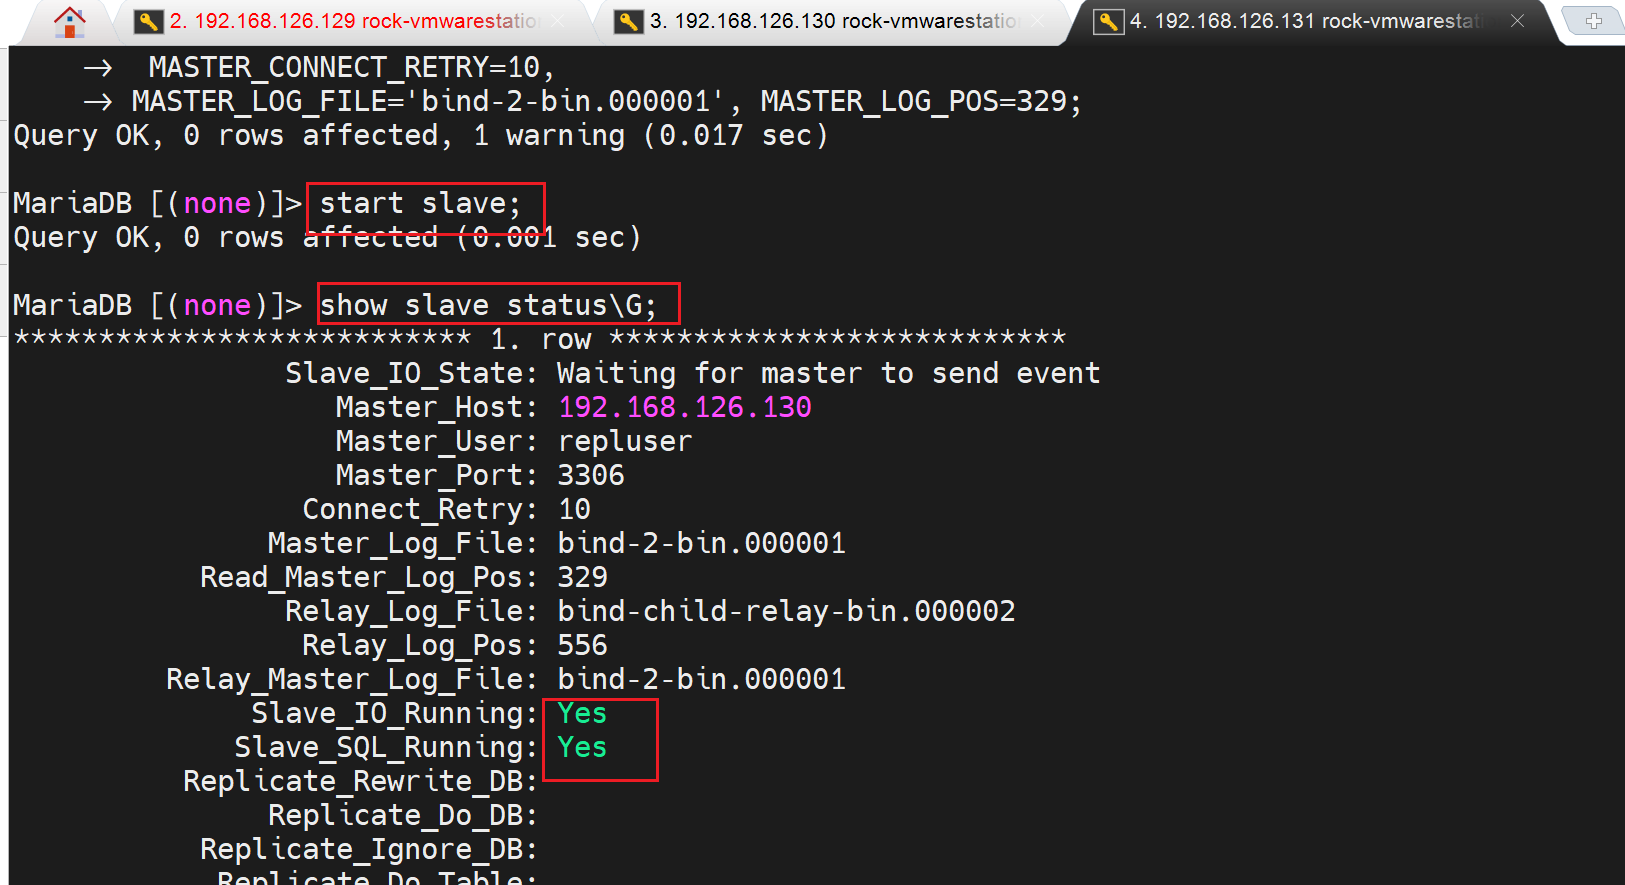1625x885 pixels.
Task: Click the Slave_IO_Running 'Yes' value
Action: click(x=582, y=714)
